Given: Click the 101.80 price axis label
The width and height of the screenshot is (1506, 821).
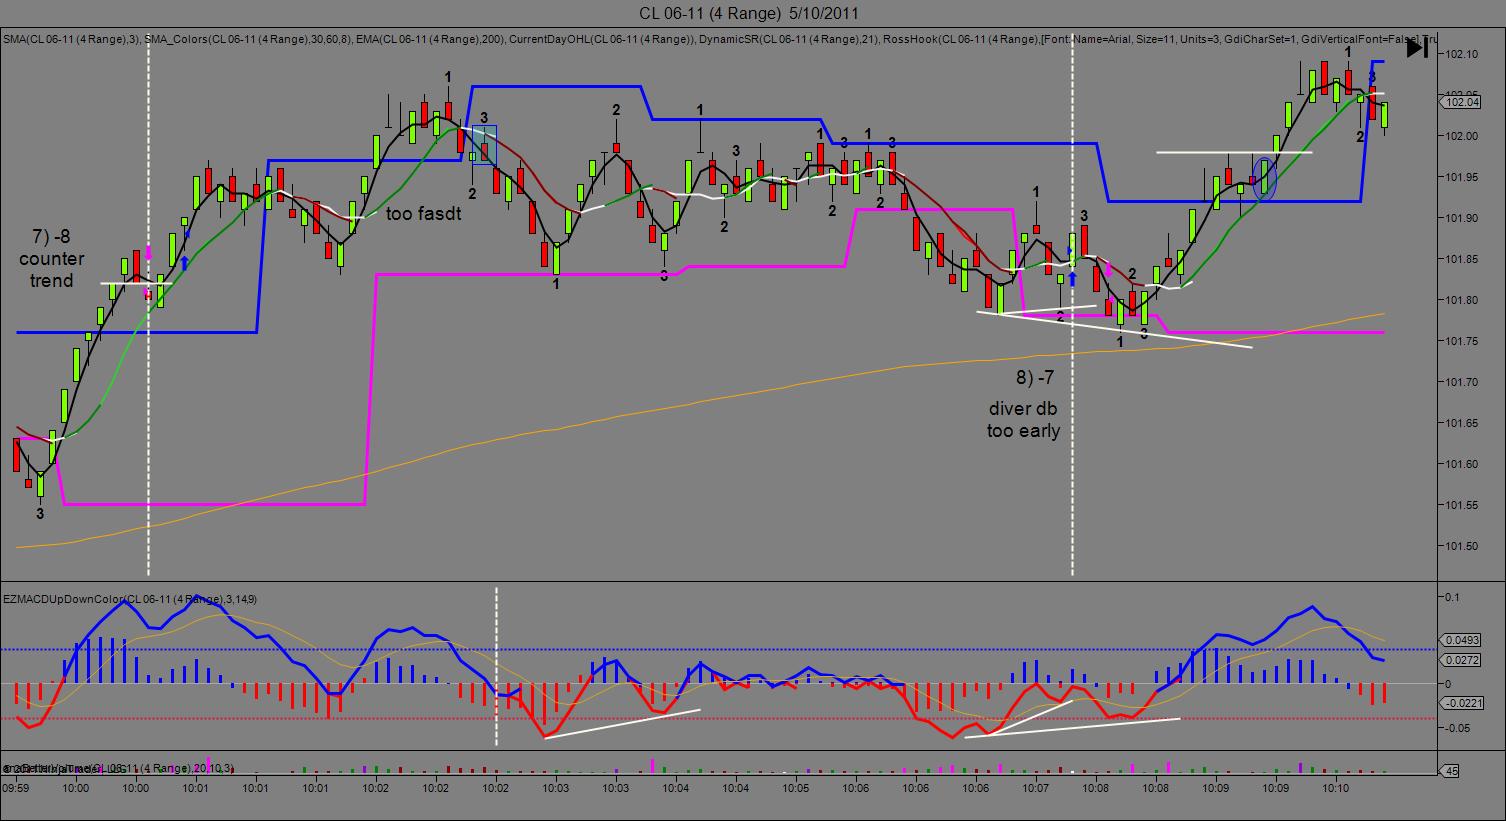Looking at the screenshot, I should click(x=1461, y=300).
